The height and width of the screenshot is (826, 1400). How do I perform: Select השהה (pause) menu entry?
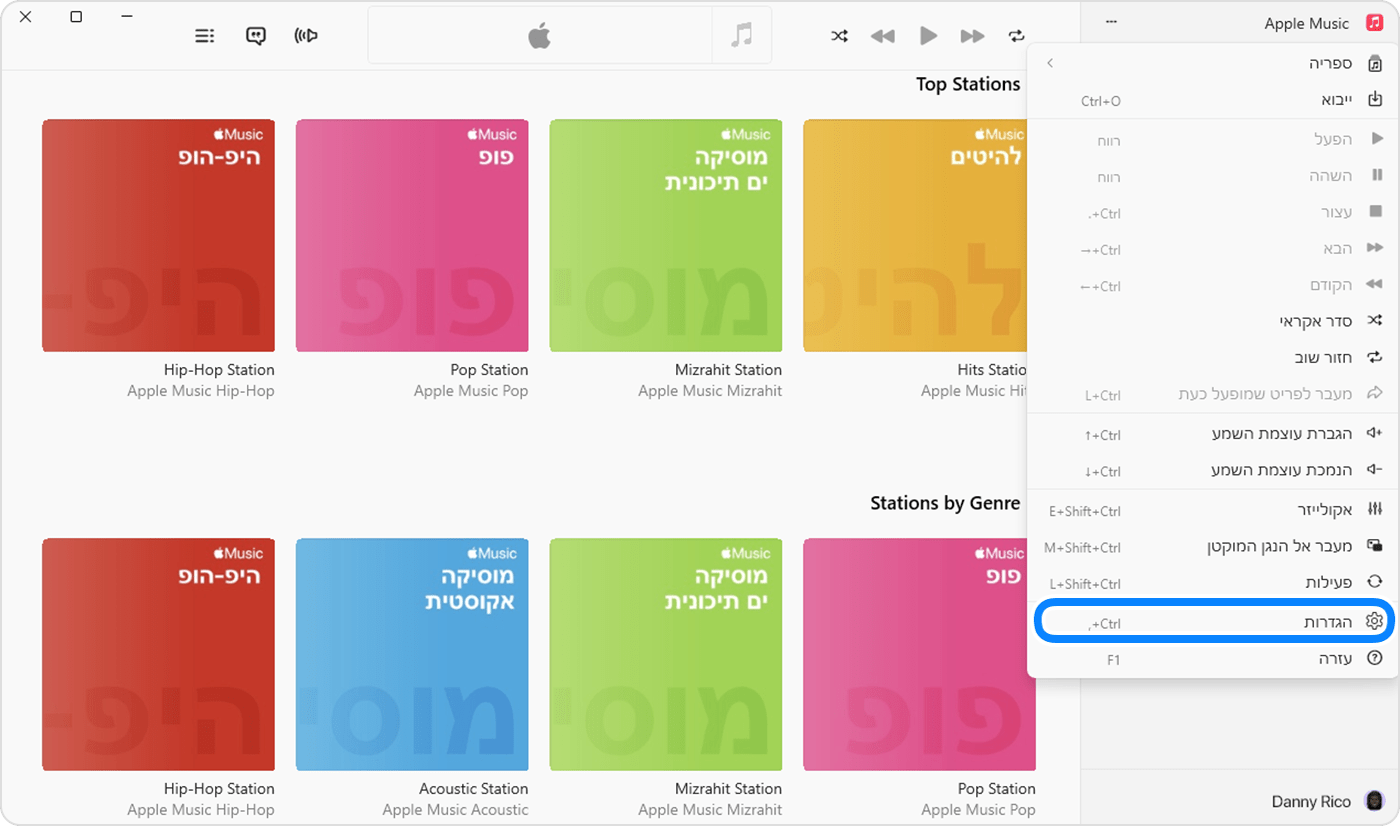[x=1213, y=175]
